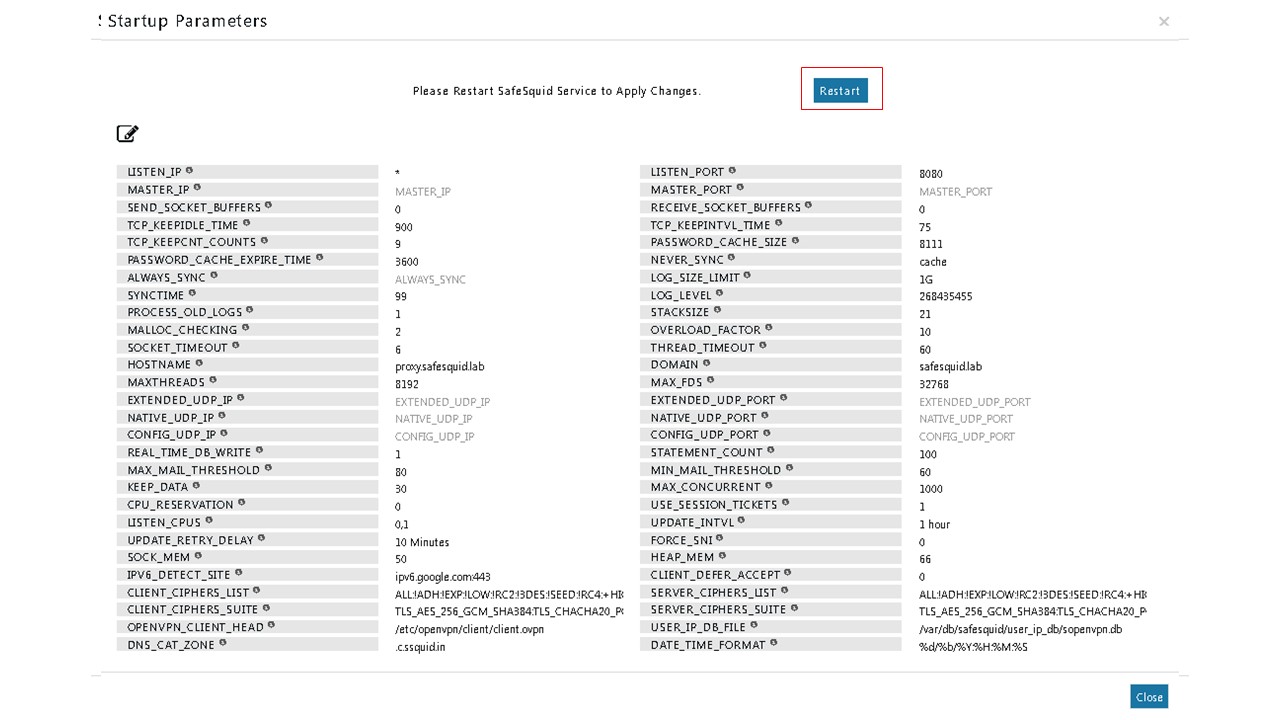1280x720 pixels.
Task: Click info icon next to RECEIVE_SOCKET_BUFFERS
Action: click(809, 206)
